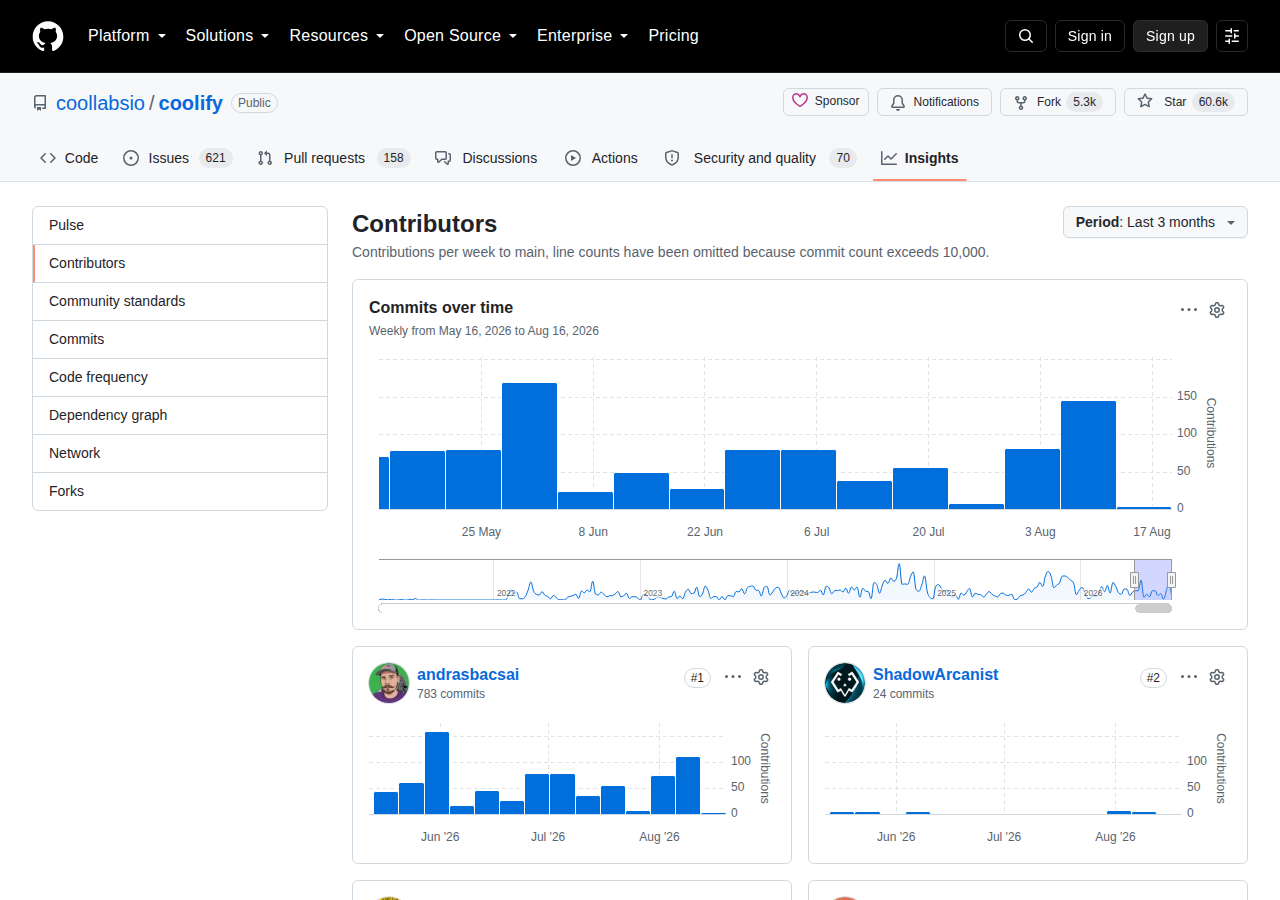
Task: Open the Period: Last 3 months dropdown
Action: tap(1155, 222)
